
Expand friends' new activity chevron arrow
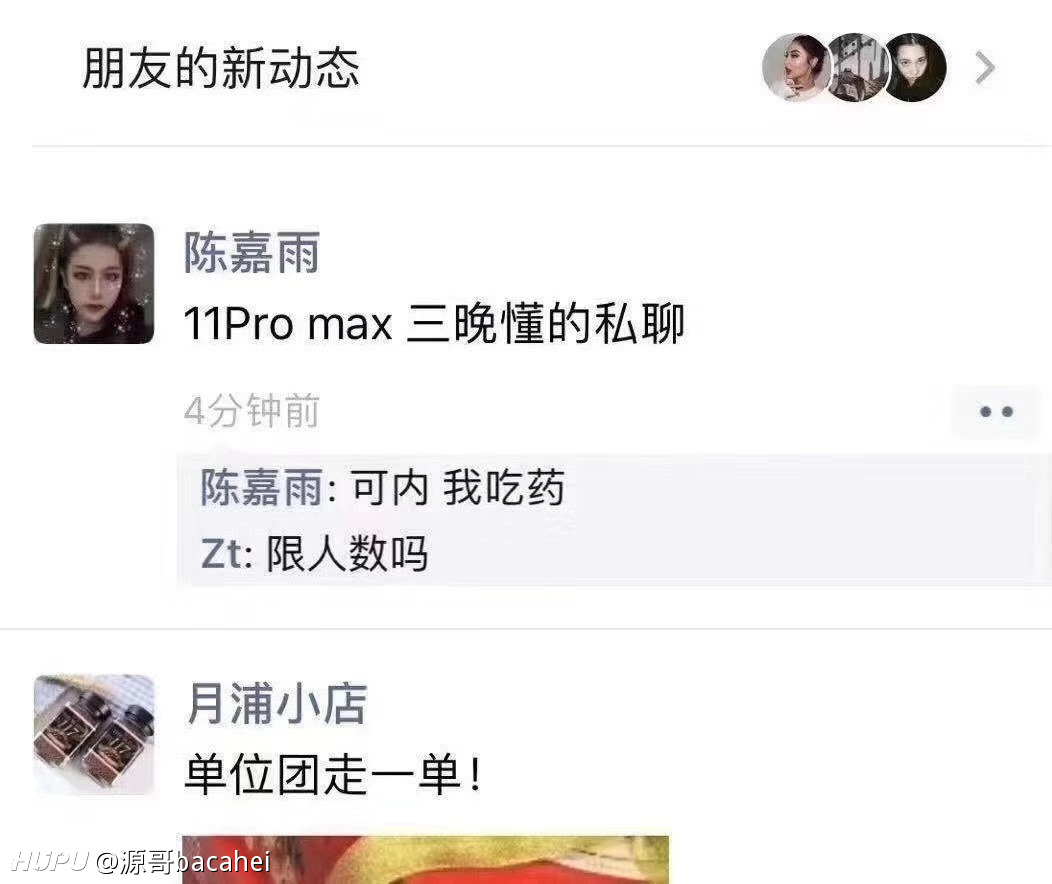tap(984, 68)
